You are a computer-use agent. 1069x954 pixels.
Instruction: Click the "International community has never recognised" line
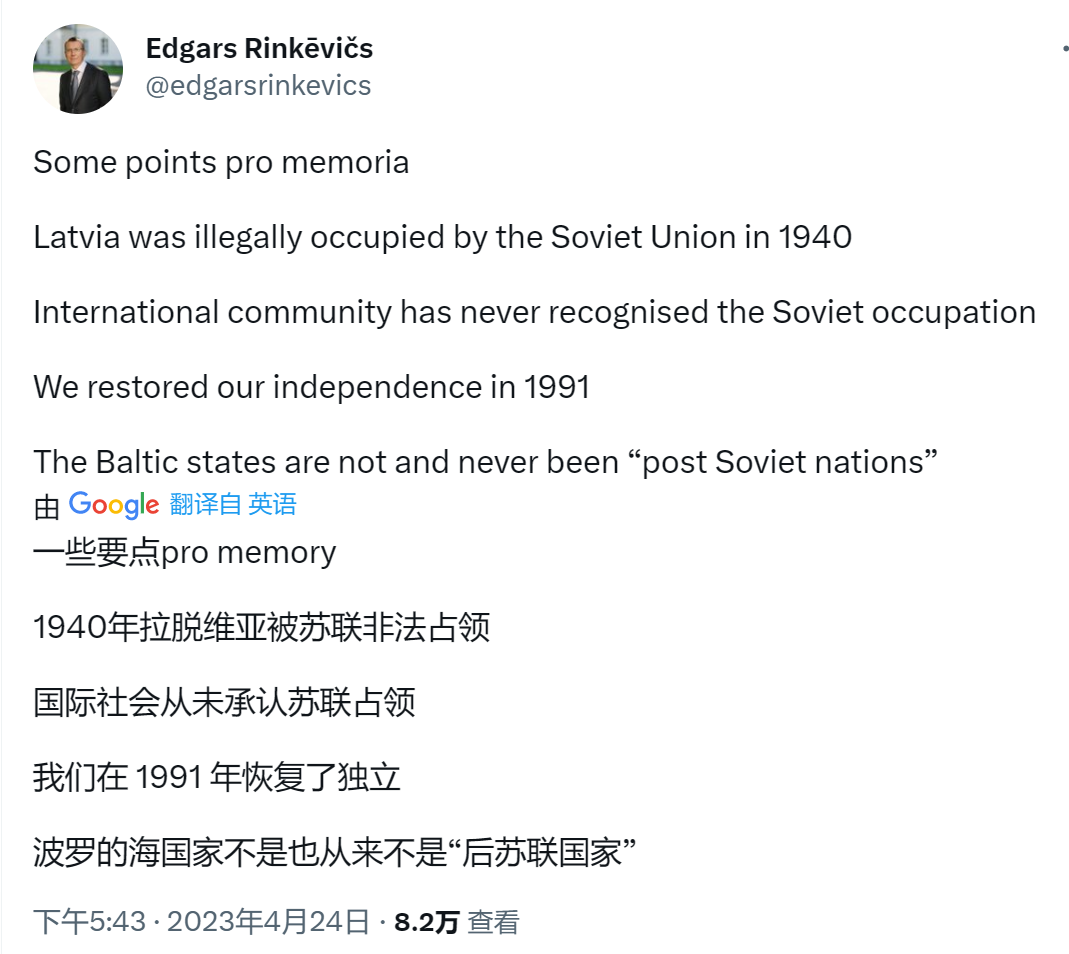coord(534,312)
